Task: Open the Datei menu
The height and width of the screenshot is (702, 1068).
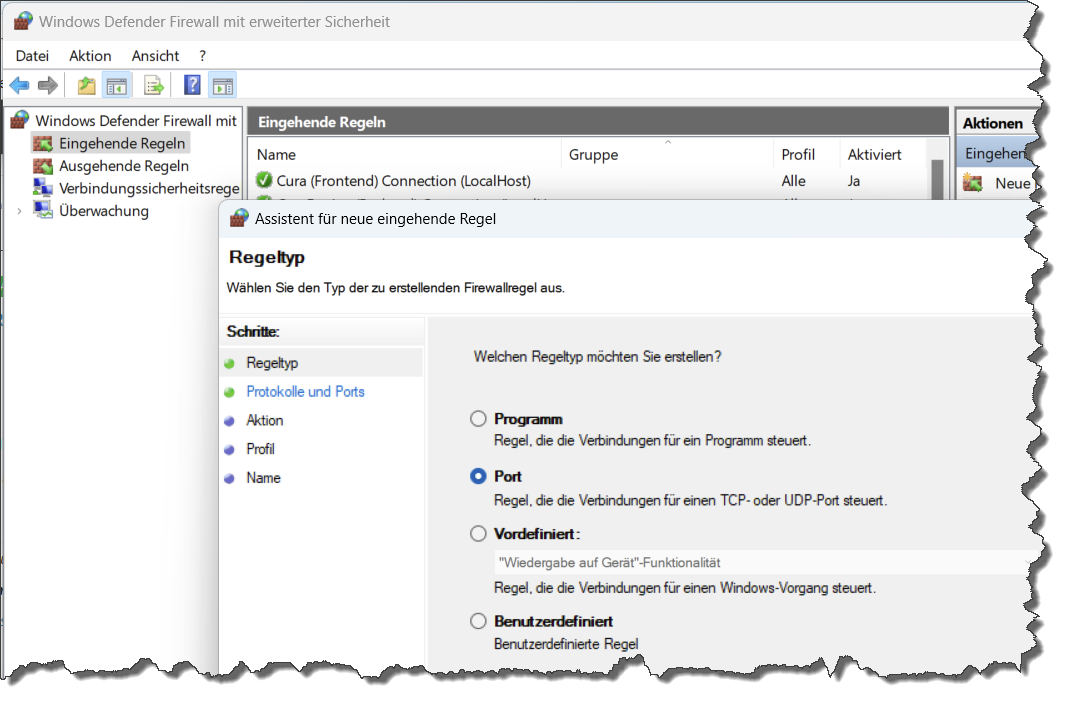Action: pyautogui.click(x=32, y=56)
